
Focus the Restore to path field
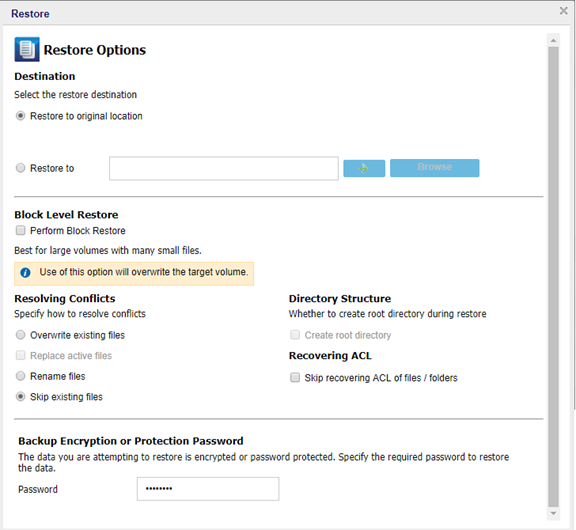[224, 169]
